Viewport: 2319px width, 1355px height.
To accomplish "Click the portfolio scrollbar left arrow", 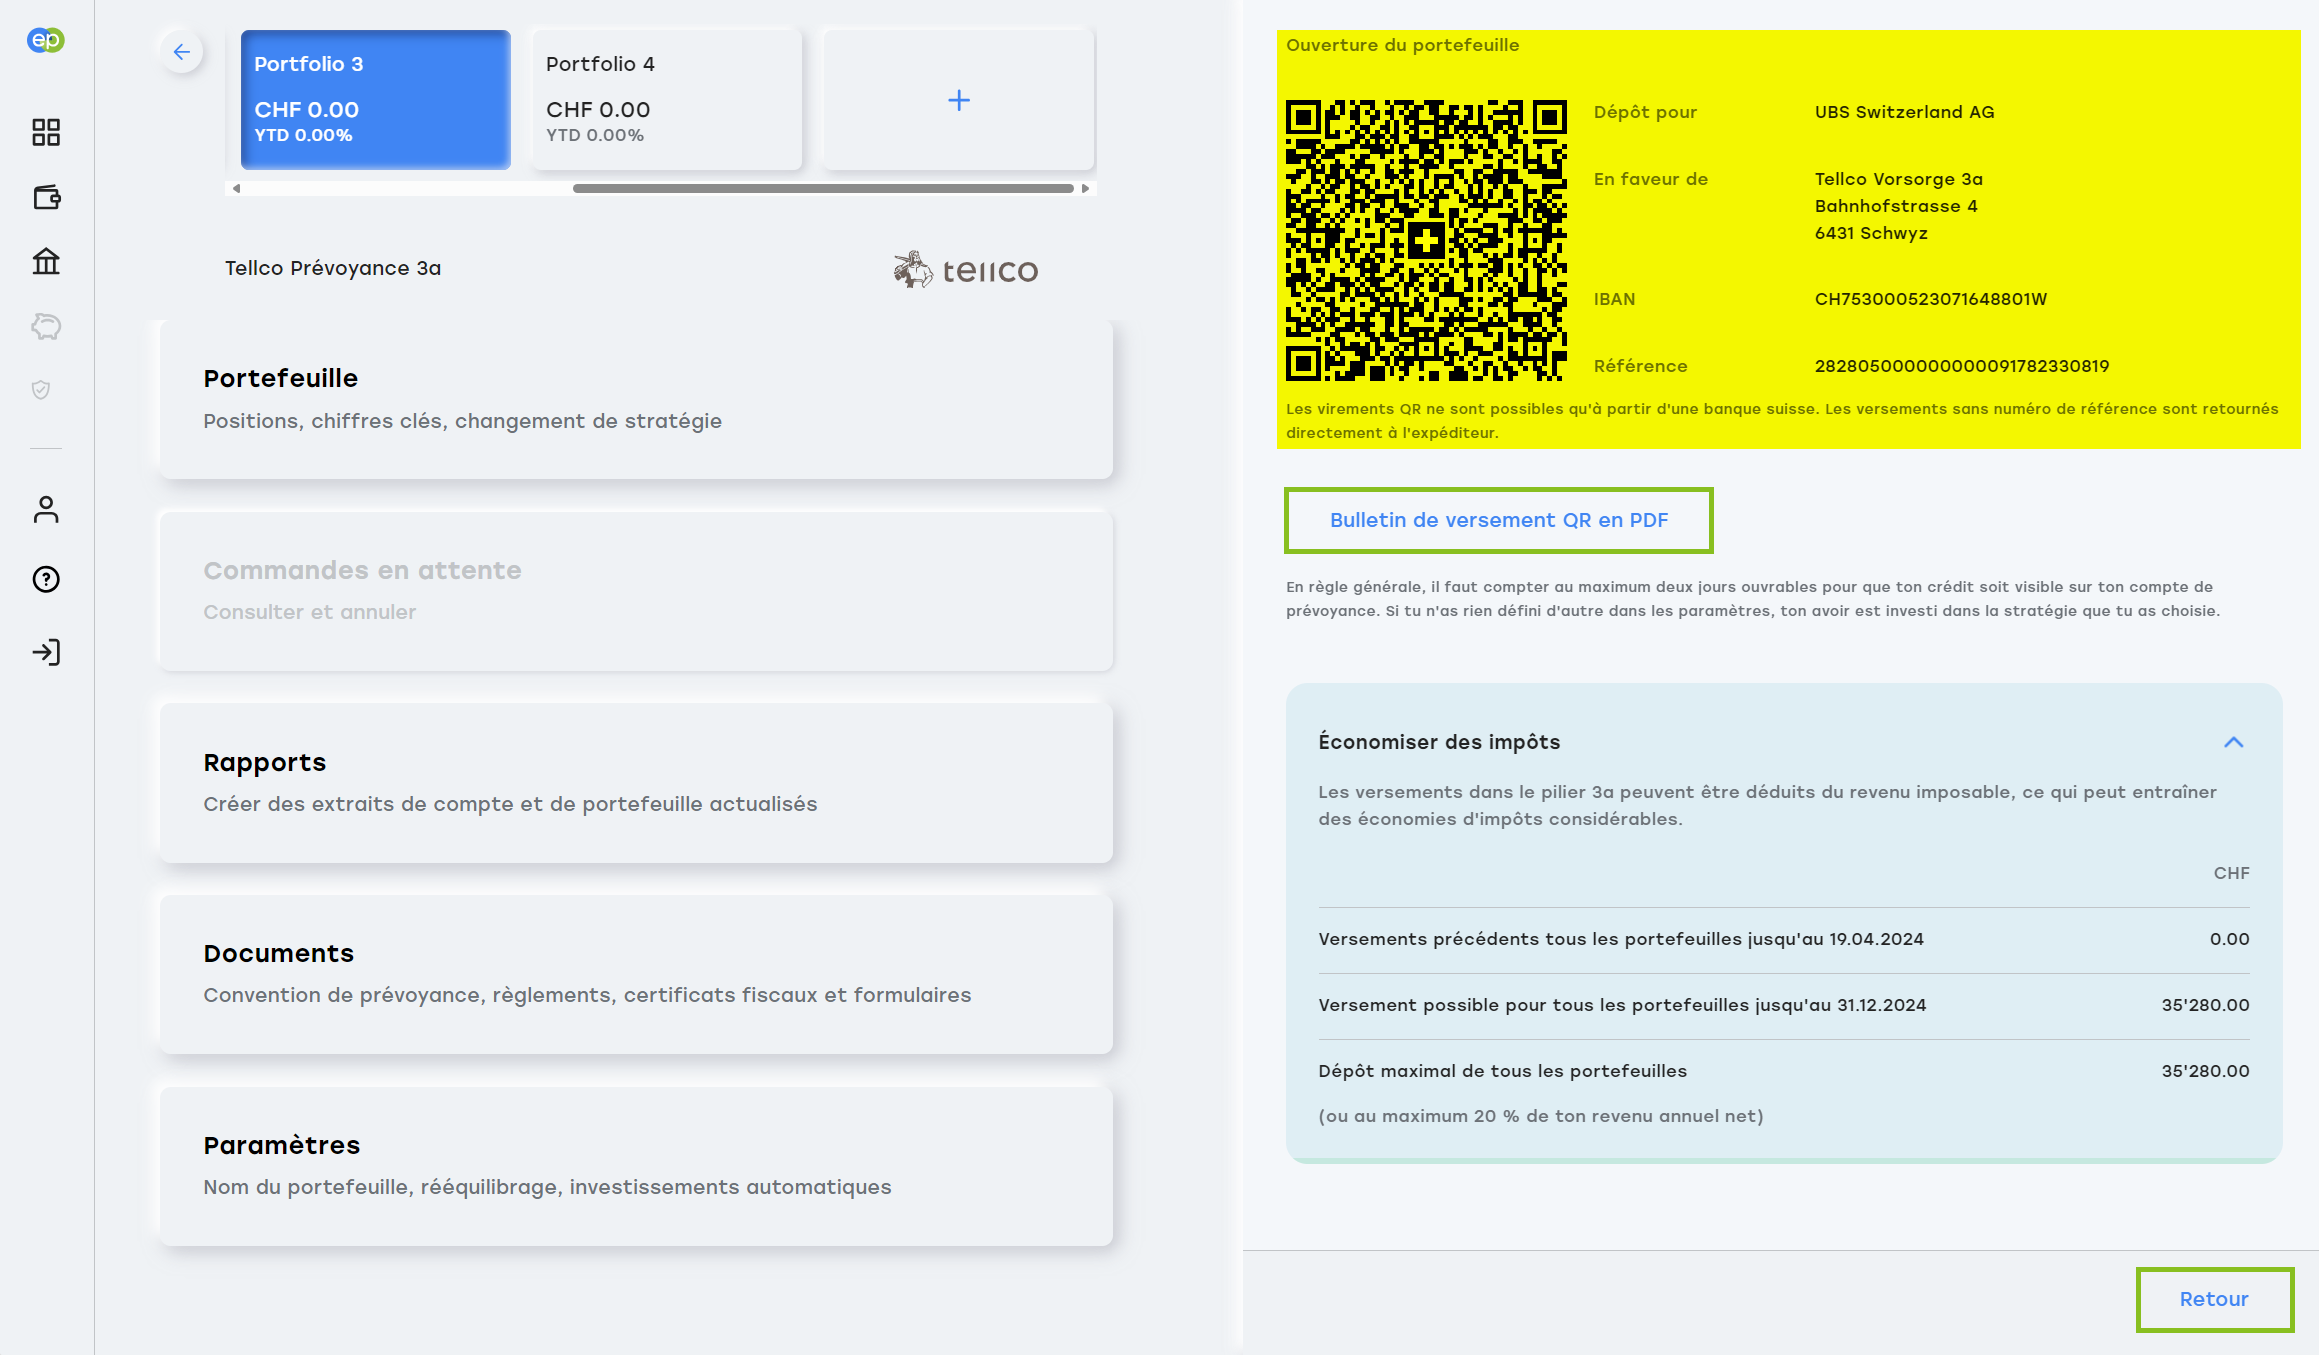I will (x=237, y=188).
